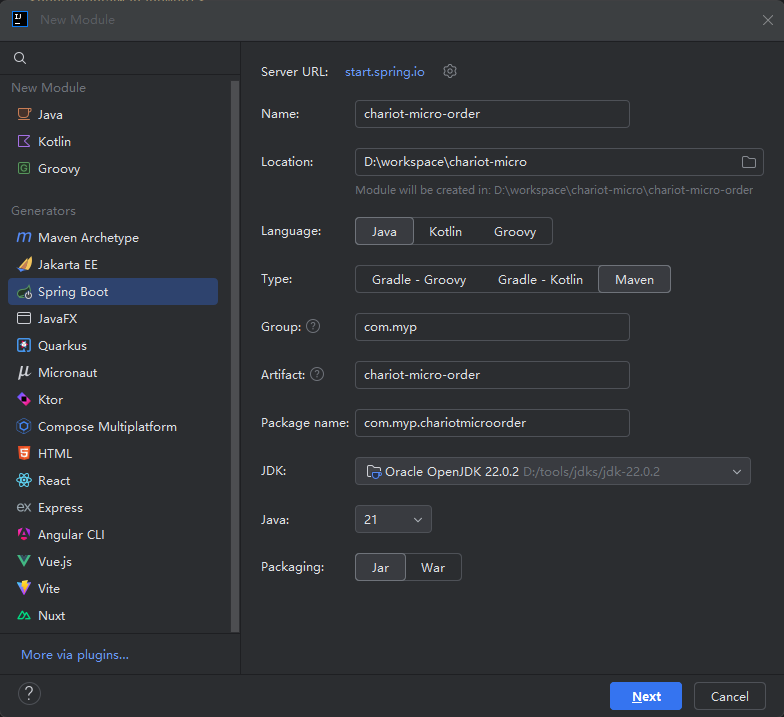
Task: Click the Vite lightning icon
Action: (24, 588)
